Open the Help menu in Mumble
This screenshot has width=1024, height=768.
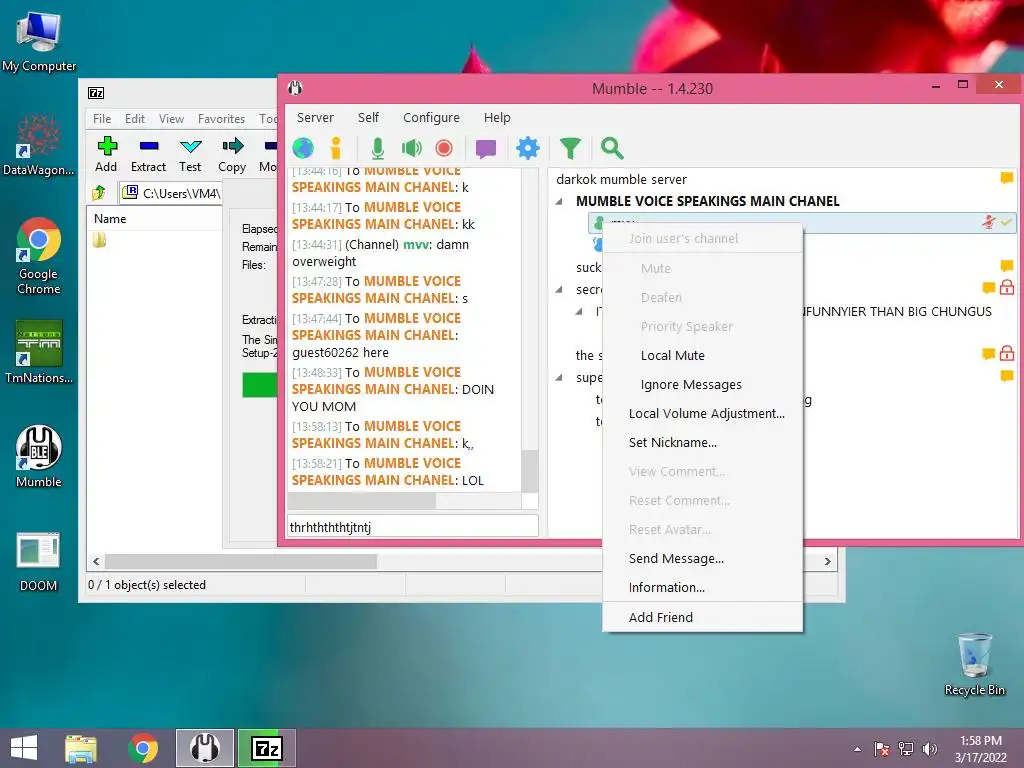click(497, 118)
